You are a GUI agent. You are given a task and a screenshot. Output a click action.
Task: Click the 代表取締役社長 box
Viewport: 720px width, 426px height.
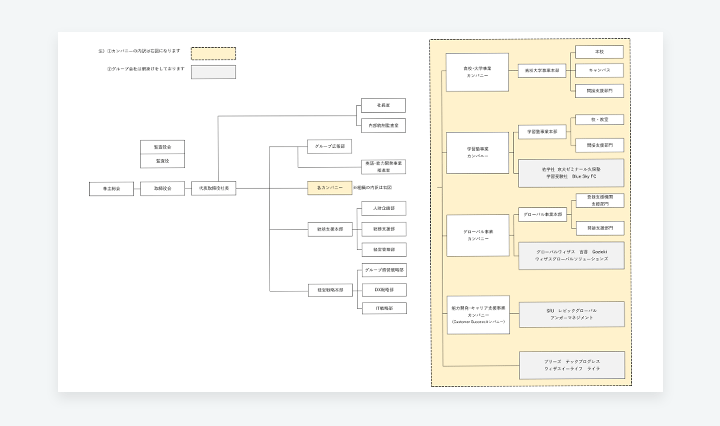coord(214,188)
